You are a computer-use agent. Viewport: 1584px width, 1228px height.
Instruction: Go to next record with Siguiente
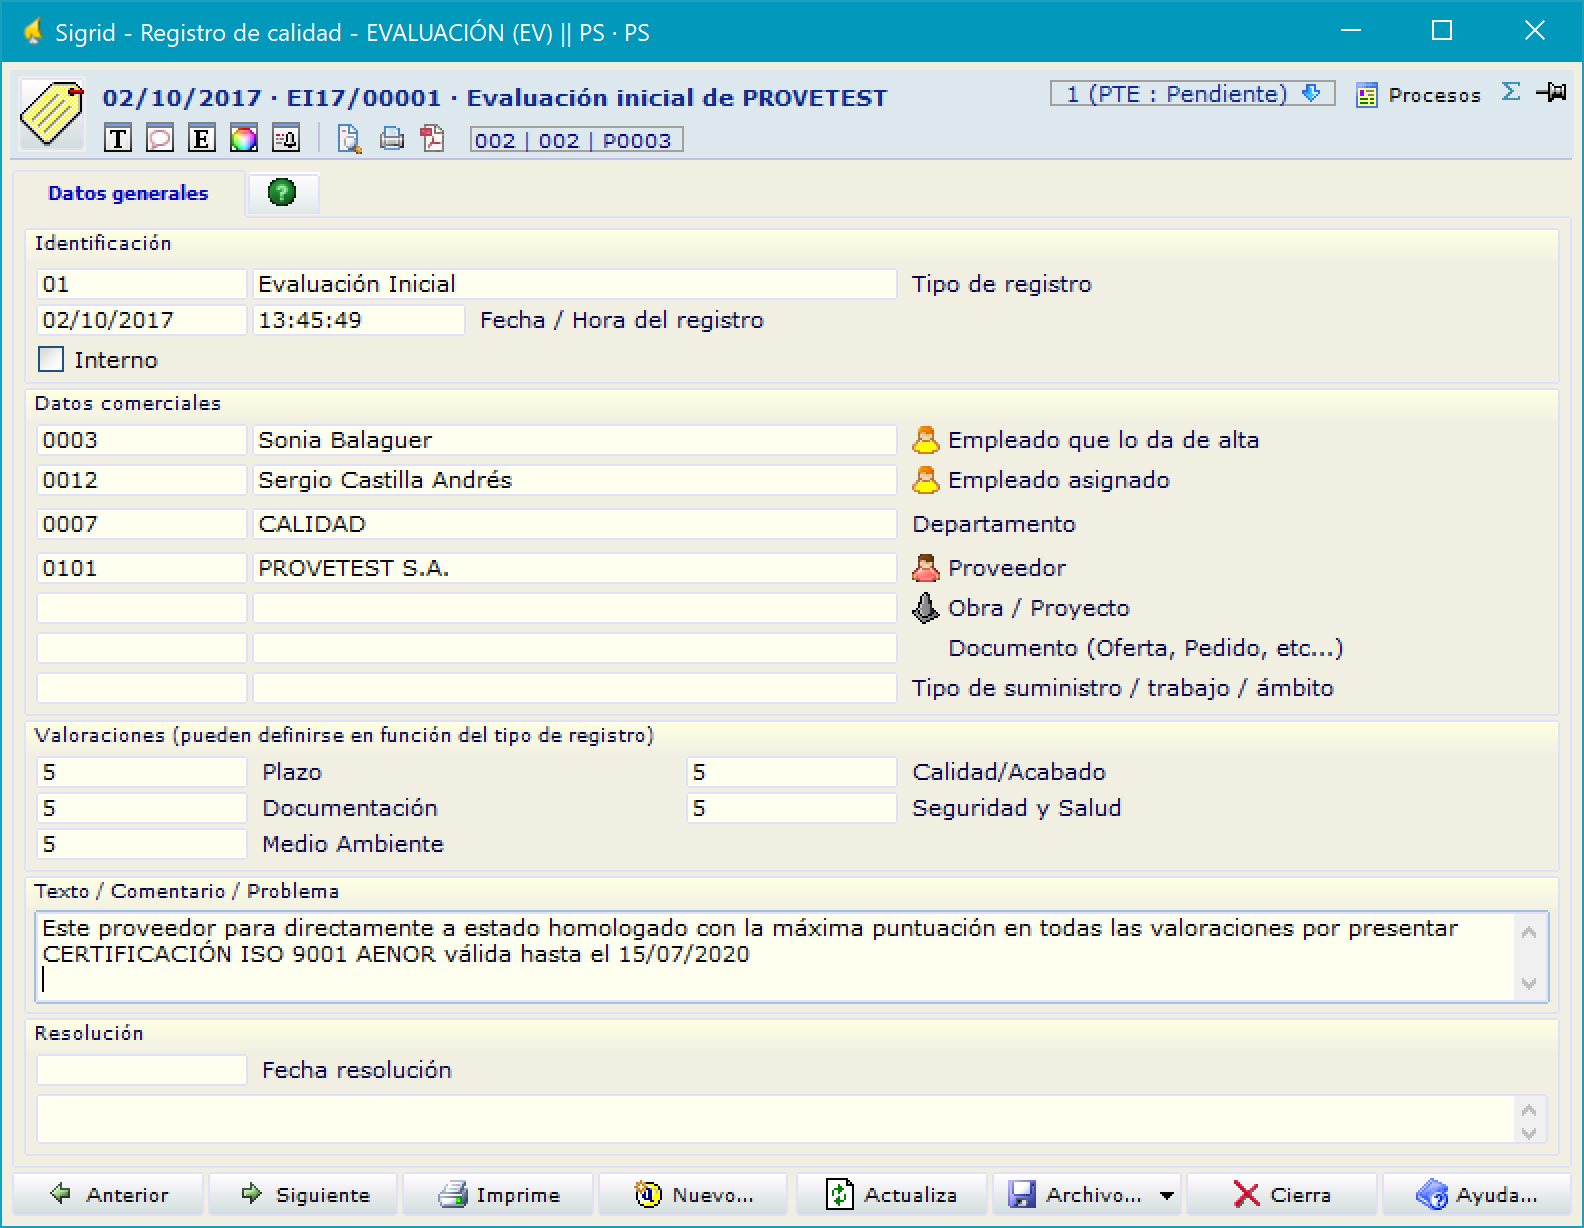(x=304, y=1195)
